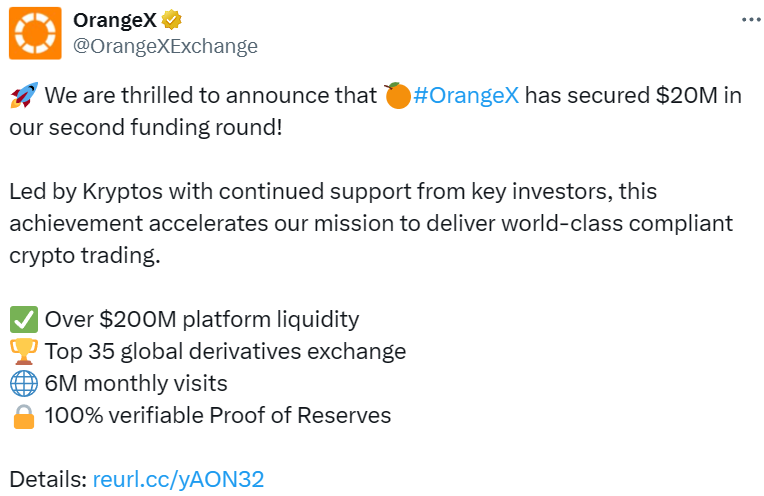This screenshot has width=764, height=496.
Task: Click "Over $200M platform liquidity" line
Action: (201, 320)
